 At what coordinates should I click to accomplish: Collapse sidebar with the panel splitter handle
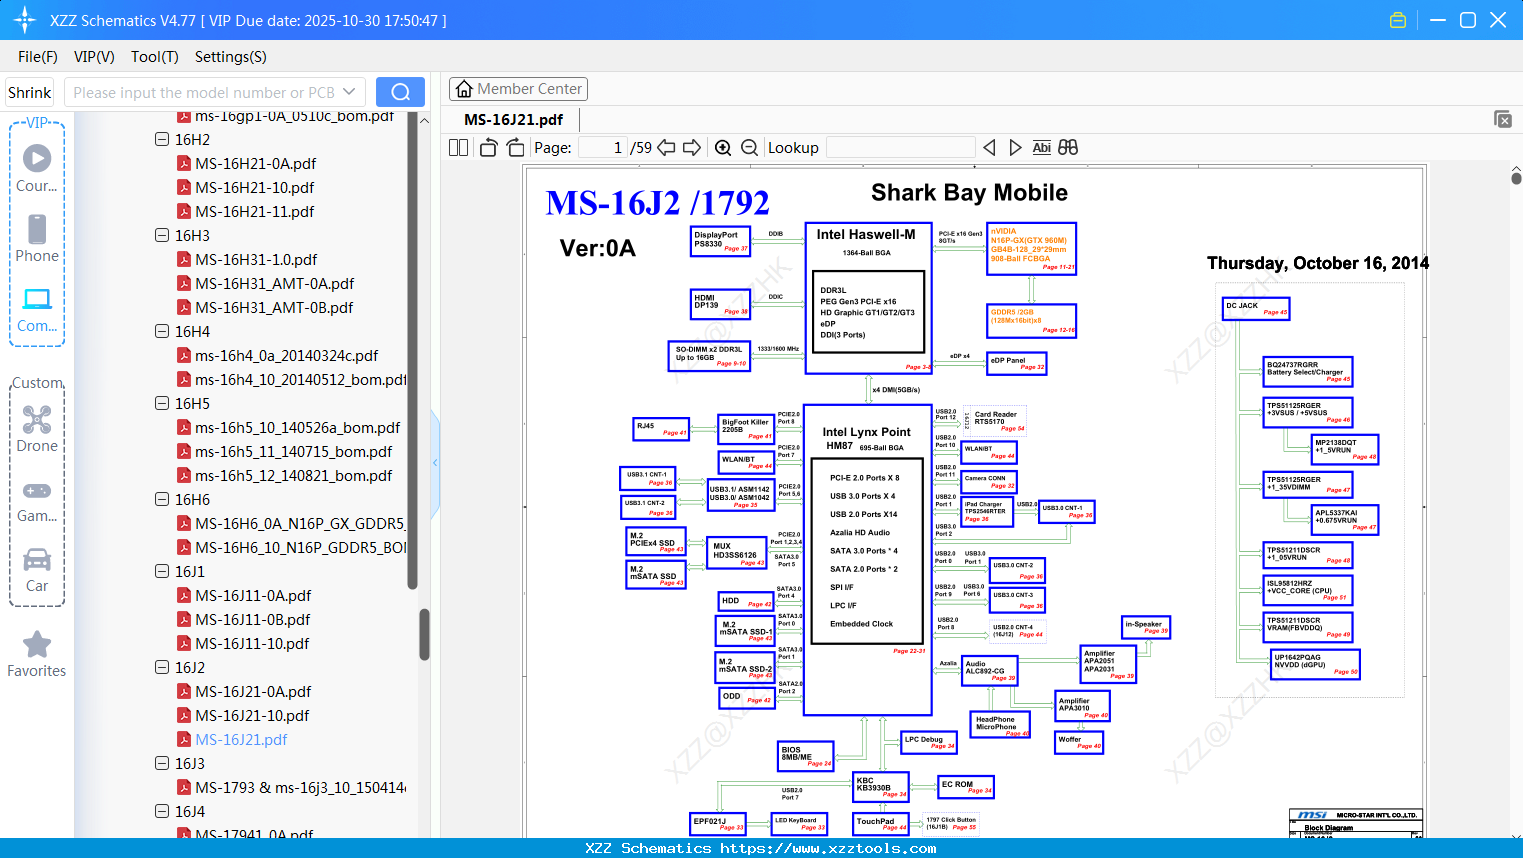[435, 462]
